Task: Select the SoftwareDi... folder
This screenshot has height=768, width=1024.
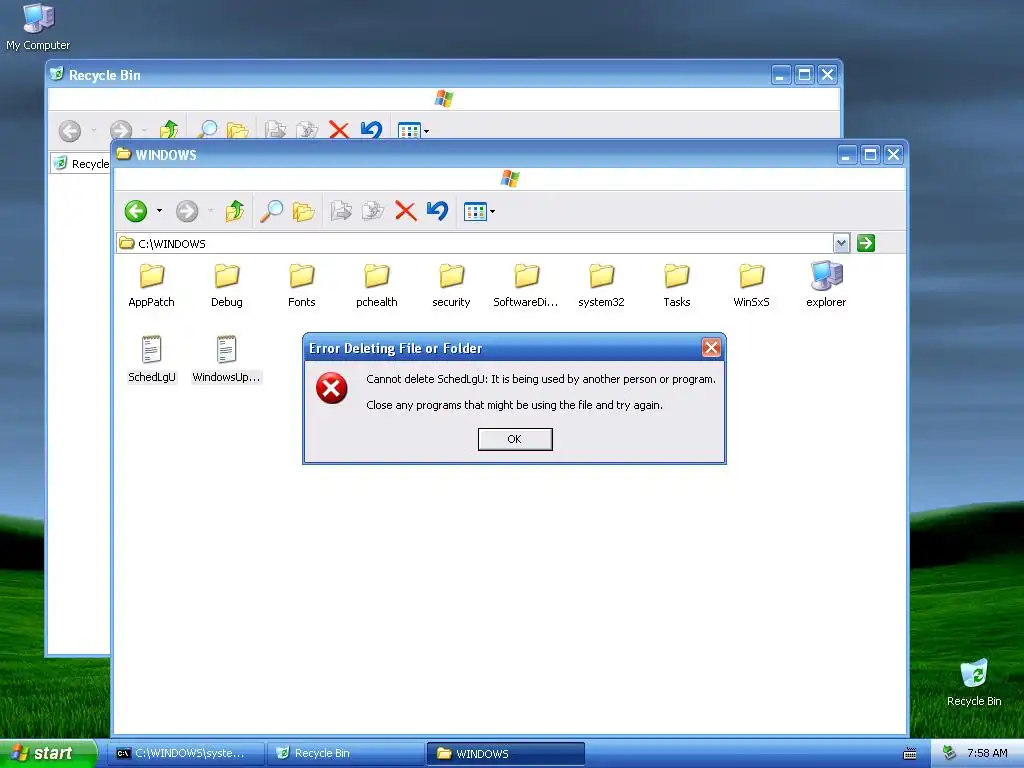Action: click(526, 285)
